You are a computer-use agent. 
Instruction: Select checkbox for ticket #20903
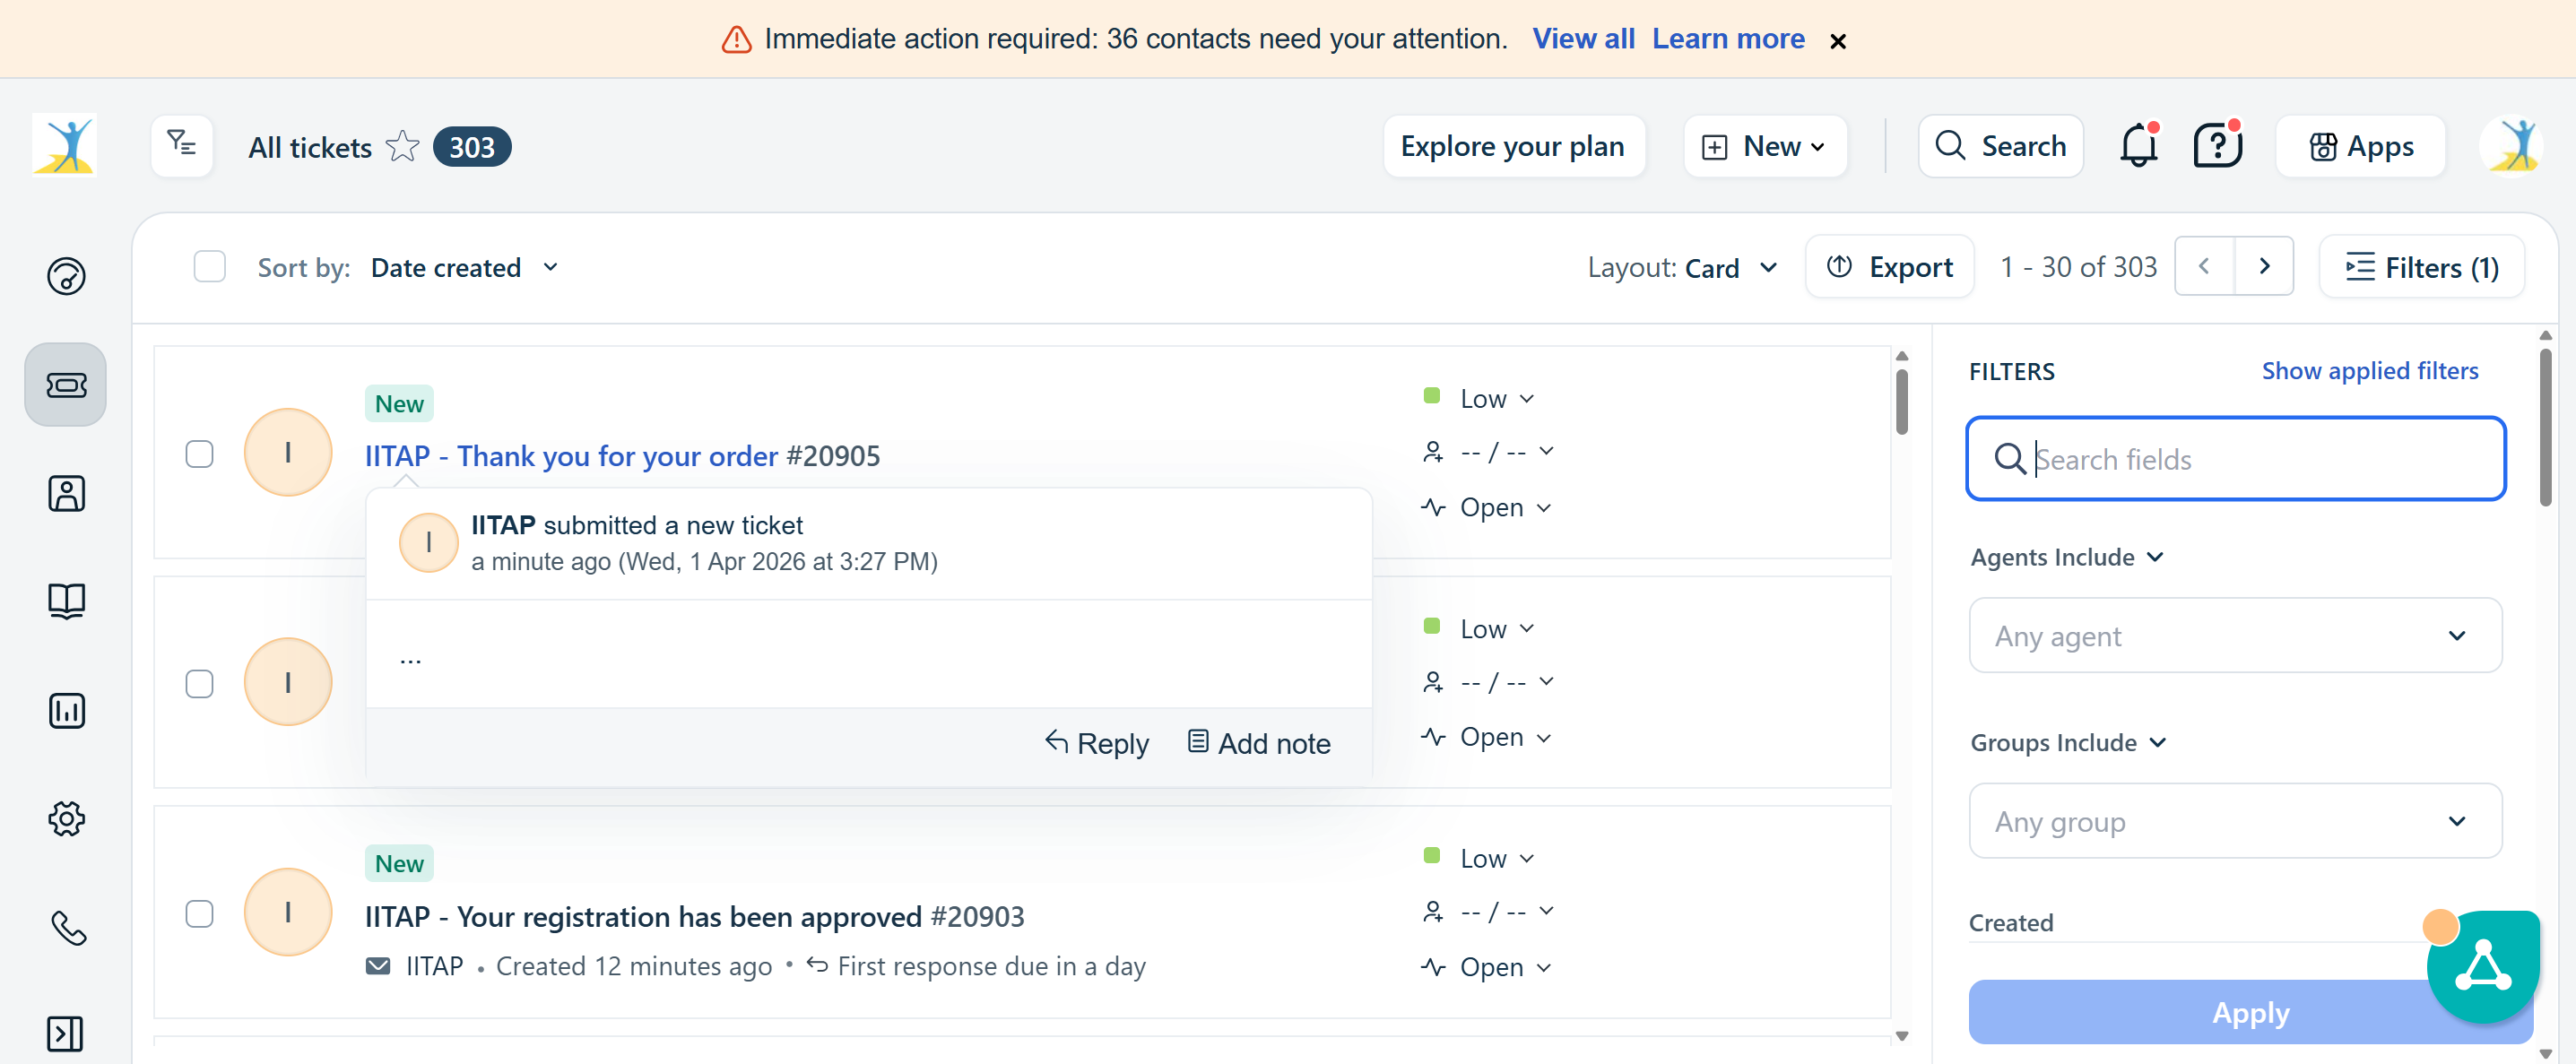(200, 914)
